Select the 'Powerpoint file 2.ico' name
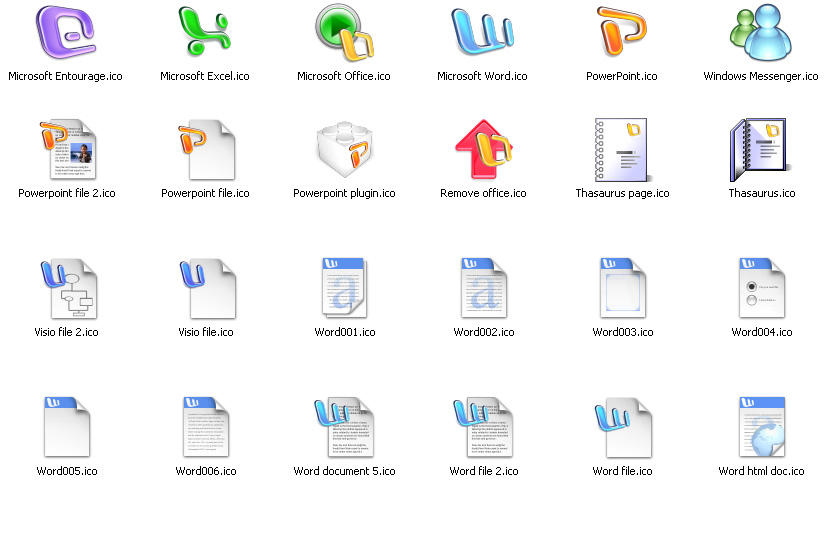 [x=67, y=194]
